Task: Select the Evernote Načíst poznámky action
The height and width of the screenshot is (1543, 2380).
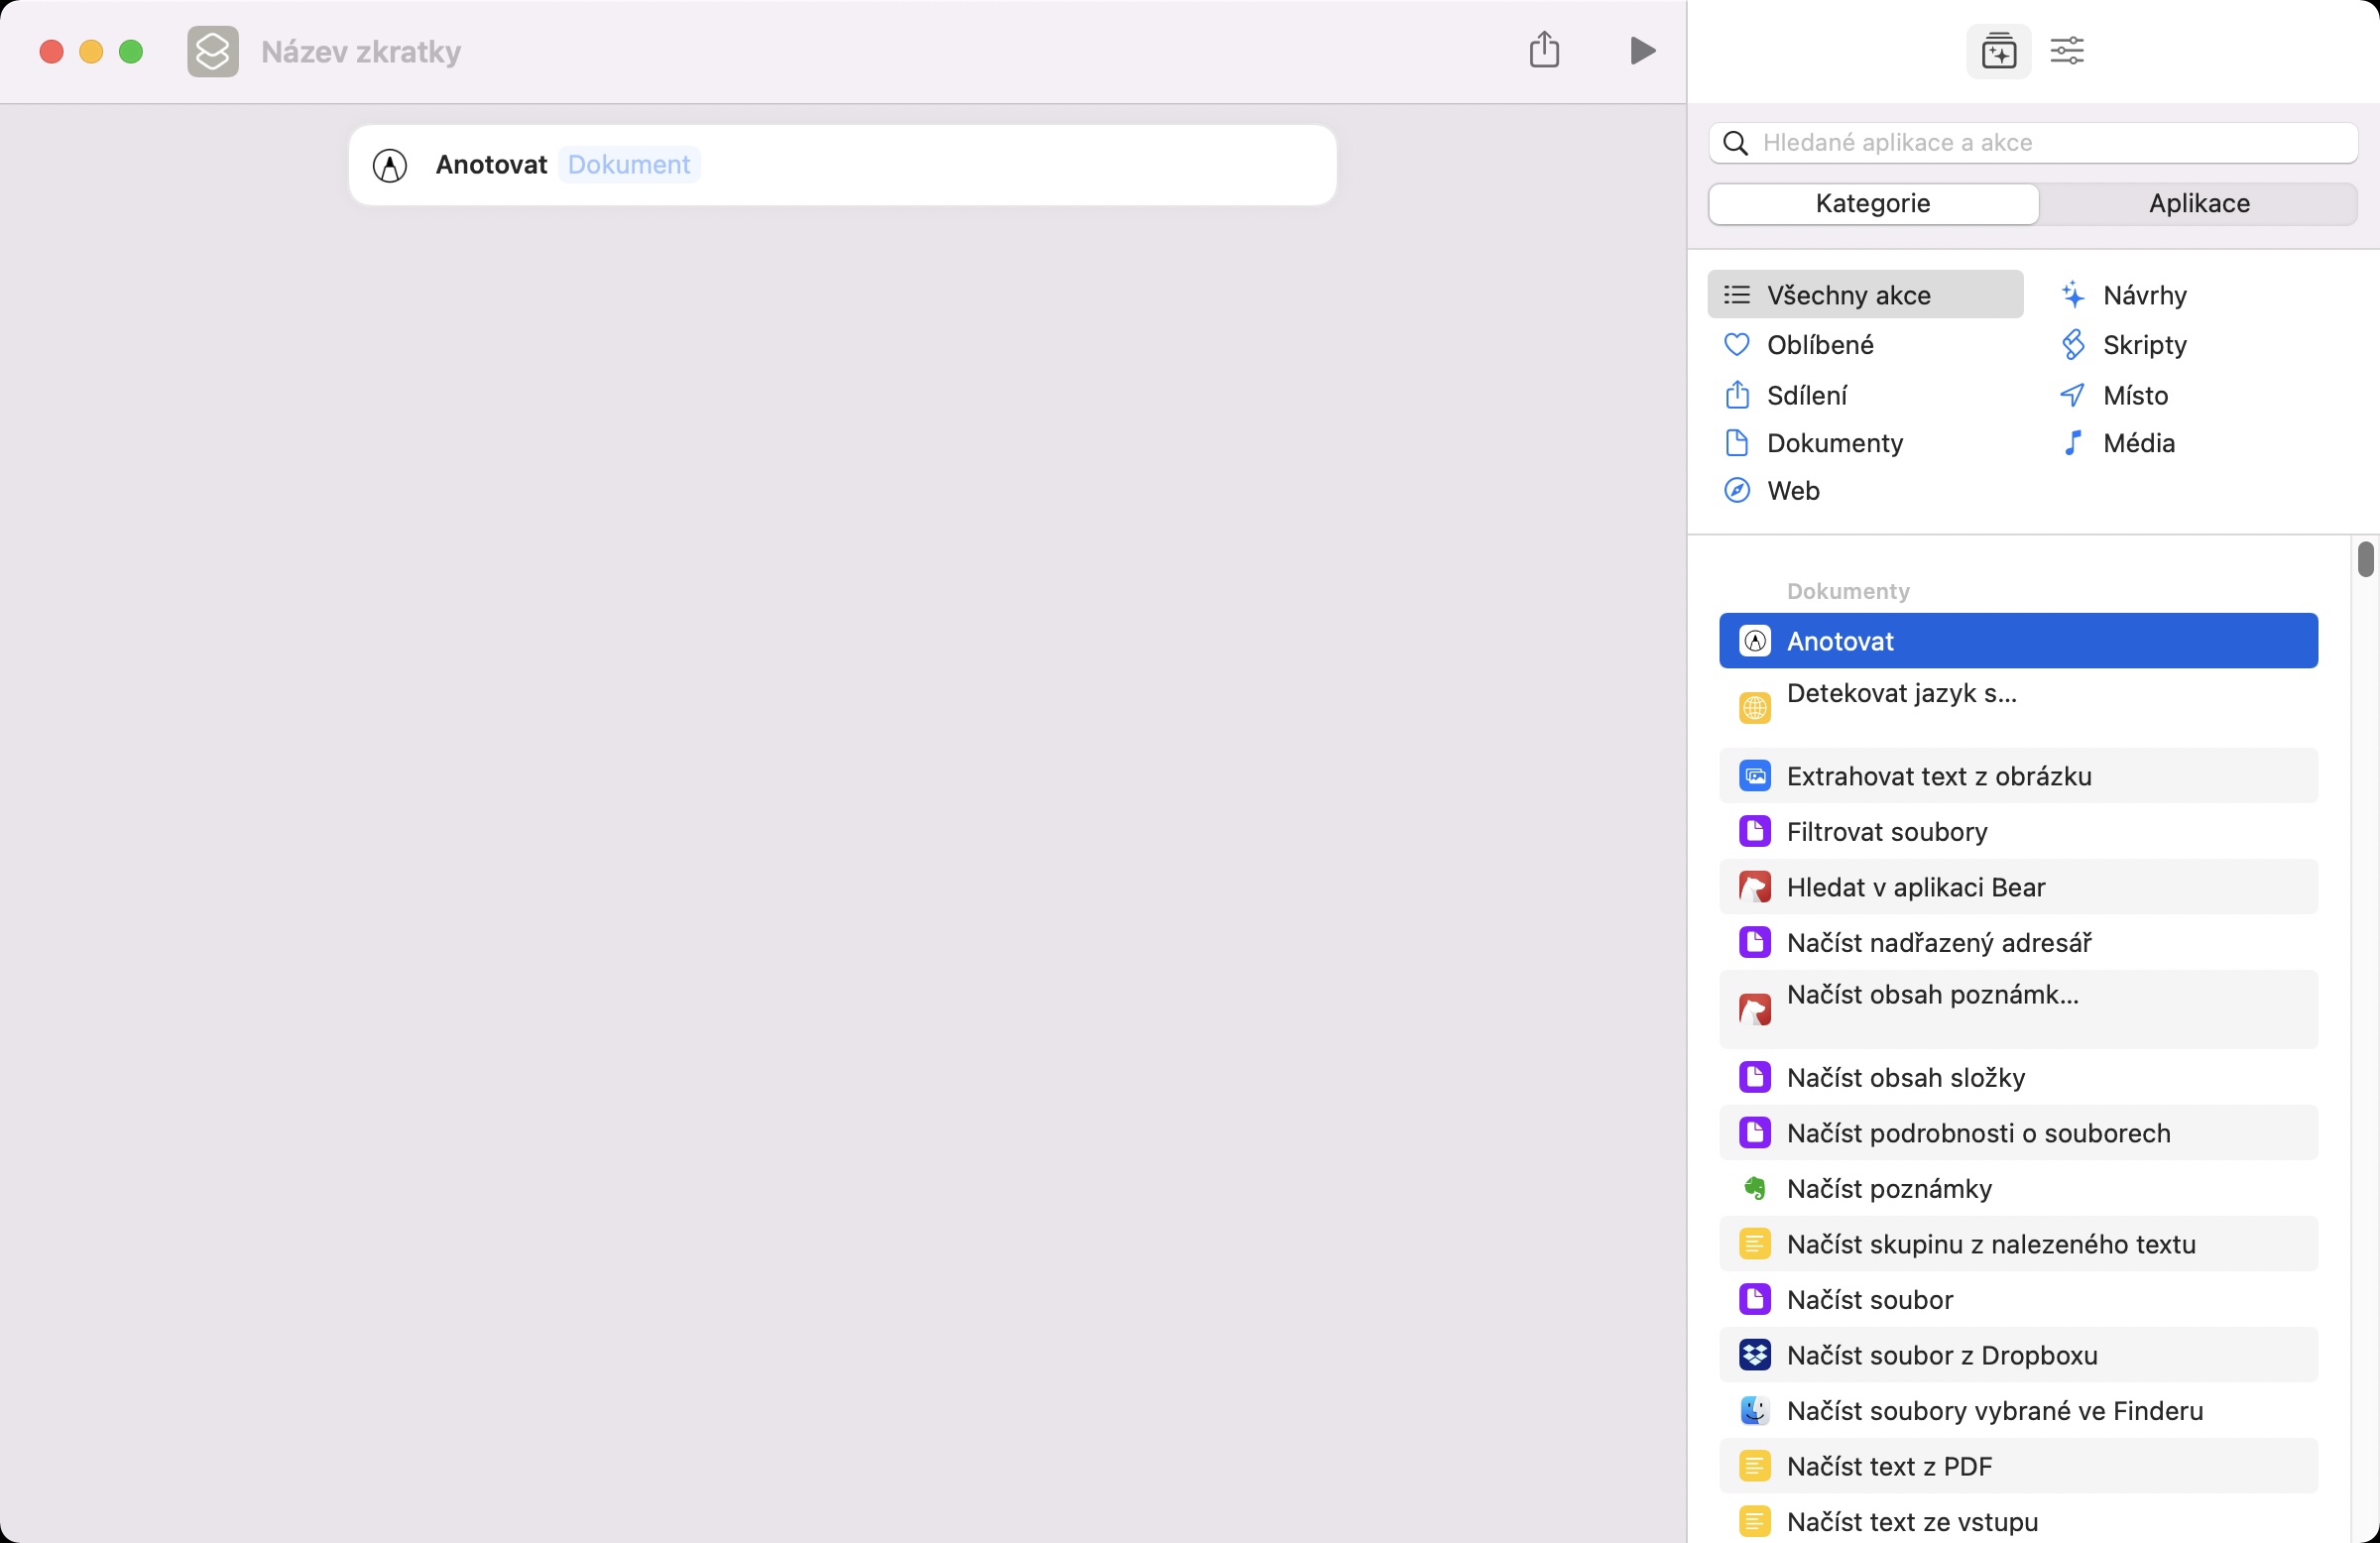Action: (1888, 1188)
